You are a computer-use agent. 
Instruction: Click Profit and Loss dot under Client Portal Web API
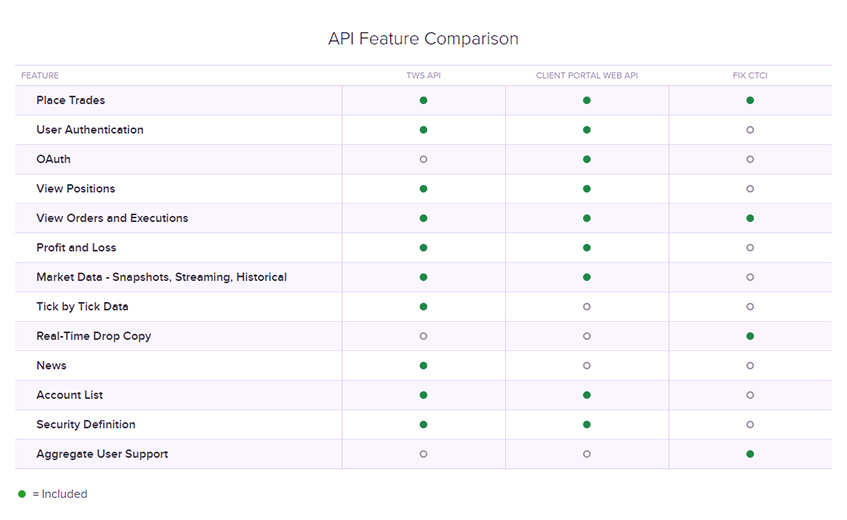[587, 248]
